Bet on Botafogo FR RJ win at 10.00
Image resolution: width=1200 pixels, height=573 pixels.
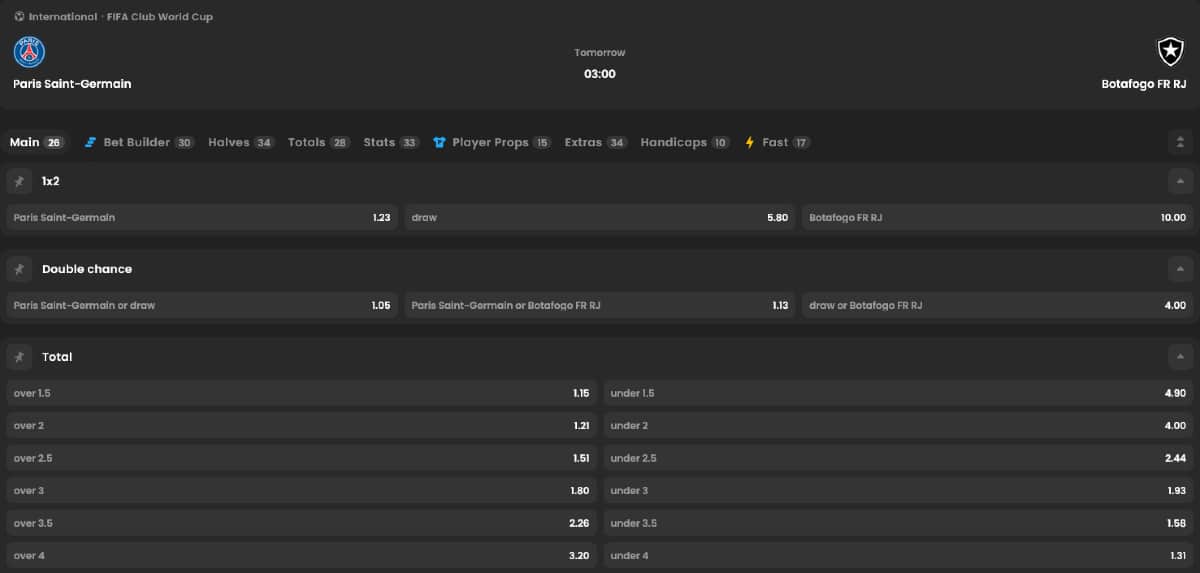[x=997, y=217]
